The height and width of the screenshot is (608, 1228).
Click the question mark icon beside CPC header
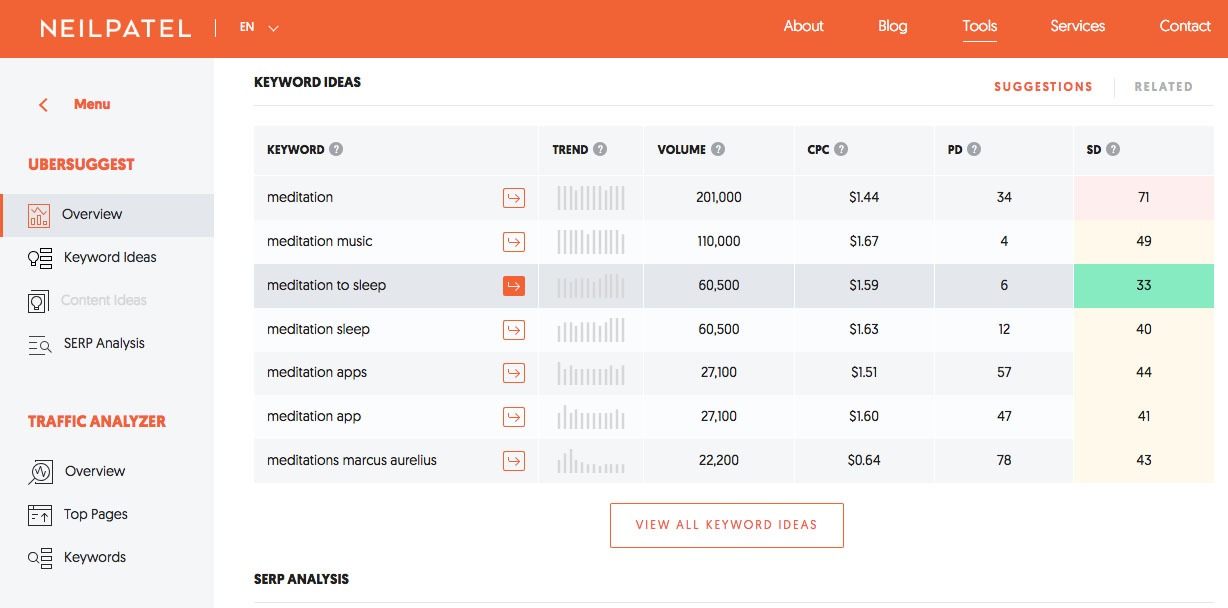pos(841,149)
